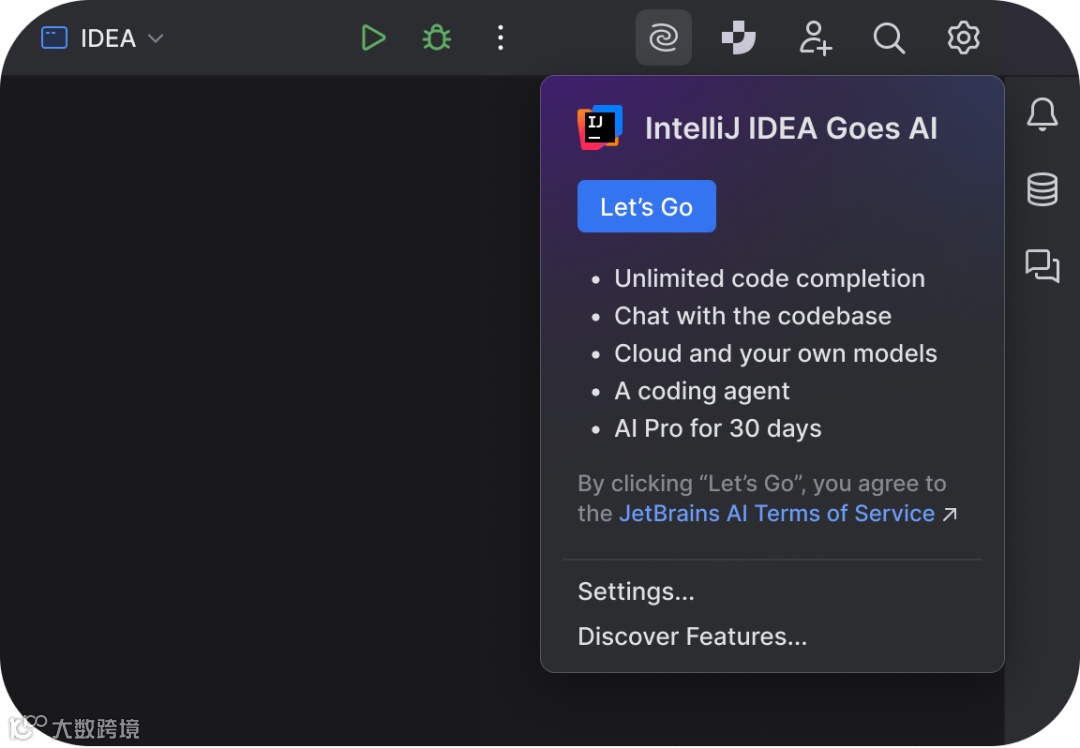Open IDE settings via the gear icon
This screenshot has height=748, width=1080.
(x=963, y=39)
